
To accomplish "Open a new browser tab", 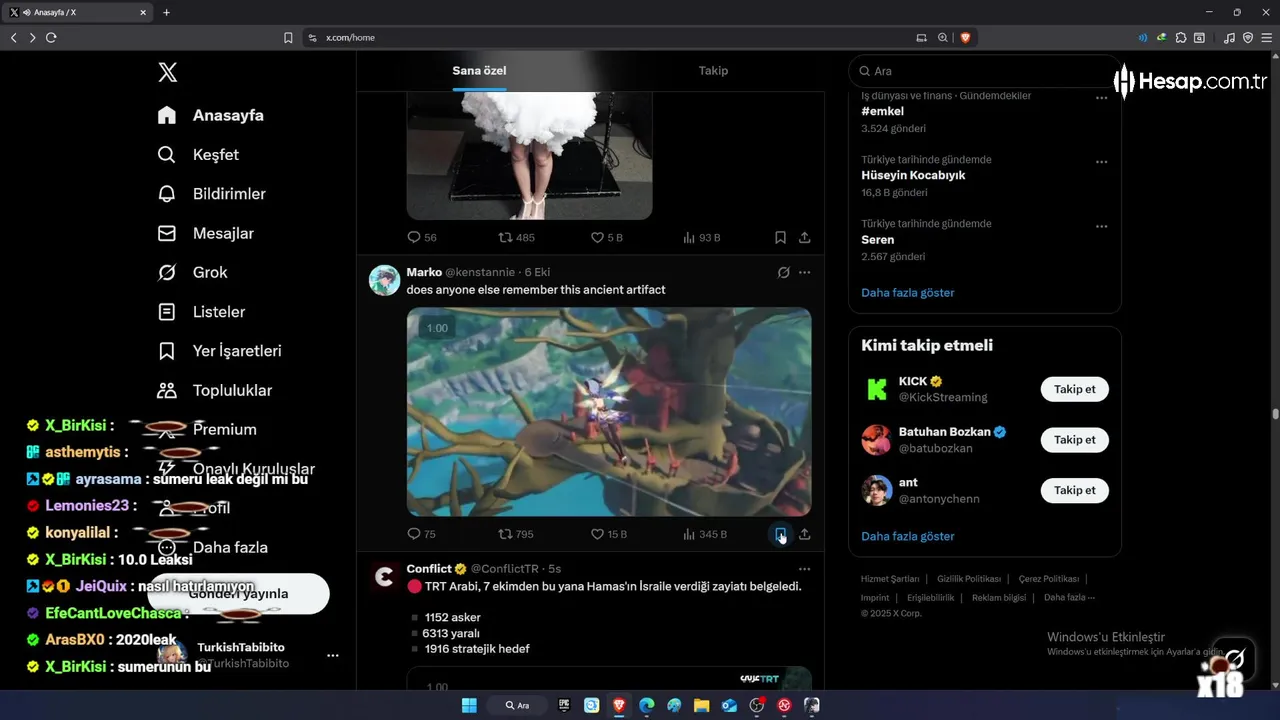I will pos(166,13).
